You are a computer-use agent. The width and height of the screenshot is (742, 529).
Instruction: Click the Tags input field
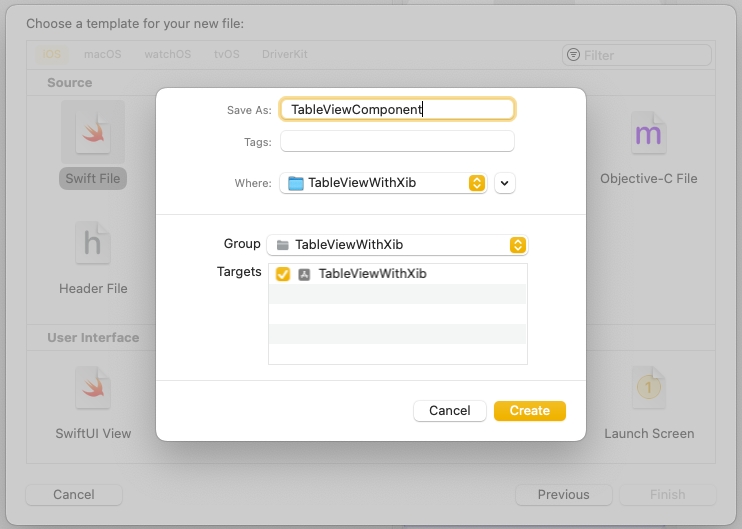point(397,142)
